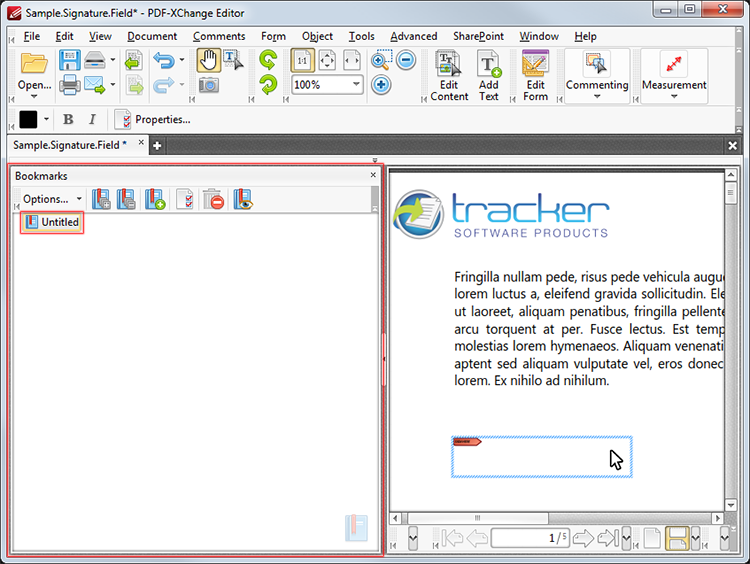Image resolution: width=750 pixels, height=564 pixels.
Task: Click the previous view green arrow page icon
Action: [134, 61]
